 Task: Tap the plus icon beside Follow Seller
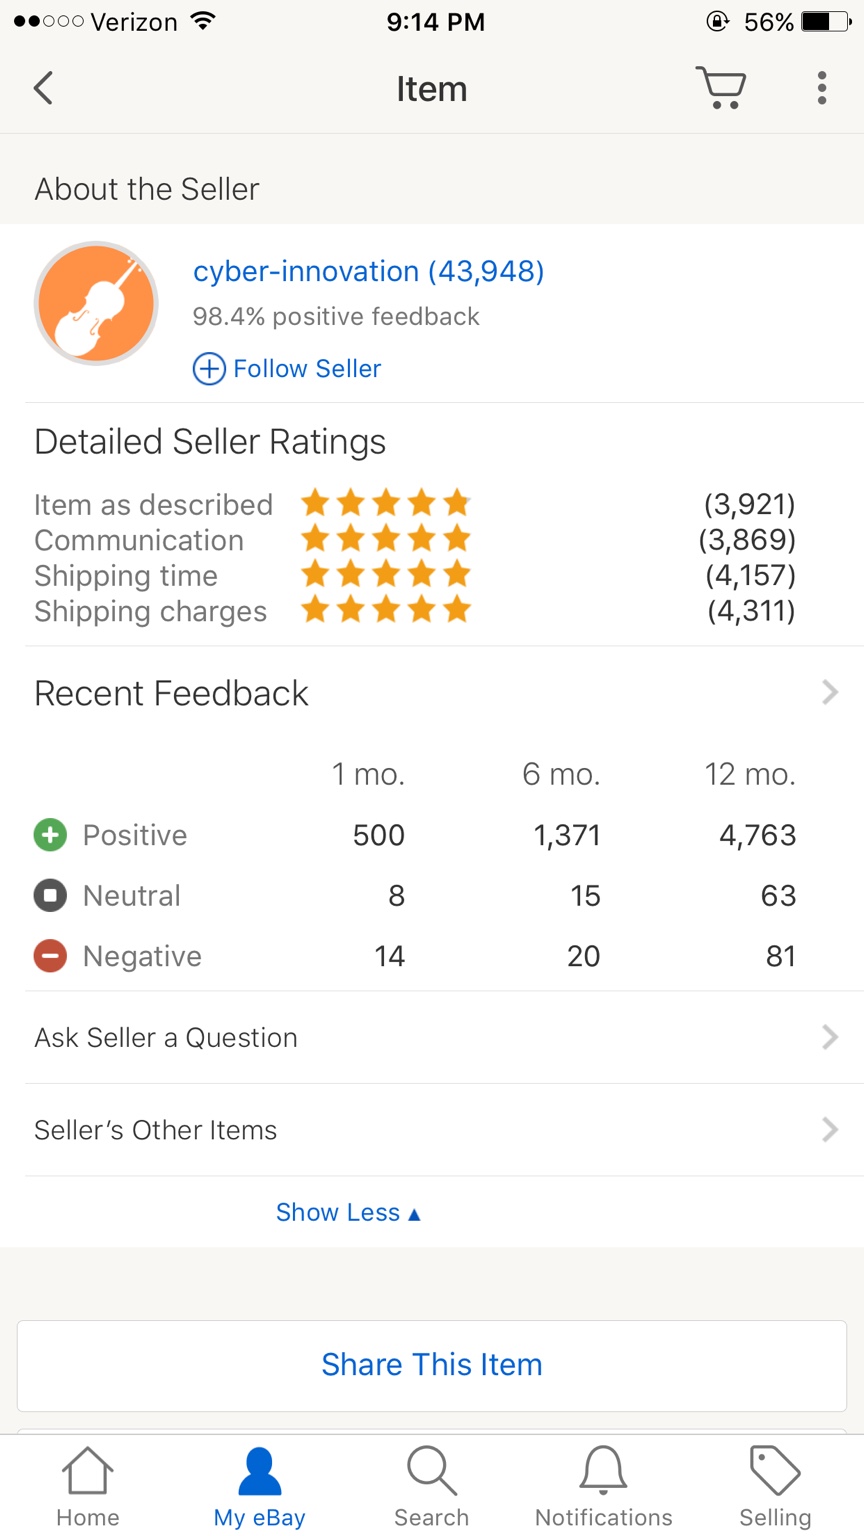pos(208,369)
